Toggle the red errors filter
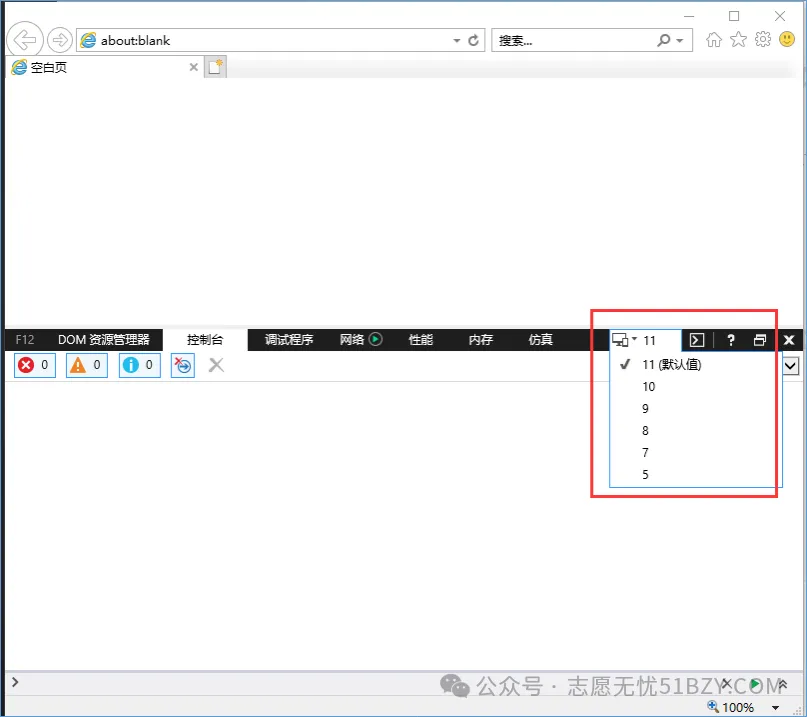 pos(35,365)
